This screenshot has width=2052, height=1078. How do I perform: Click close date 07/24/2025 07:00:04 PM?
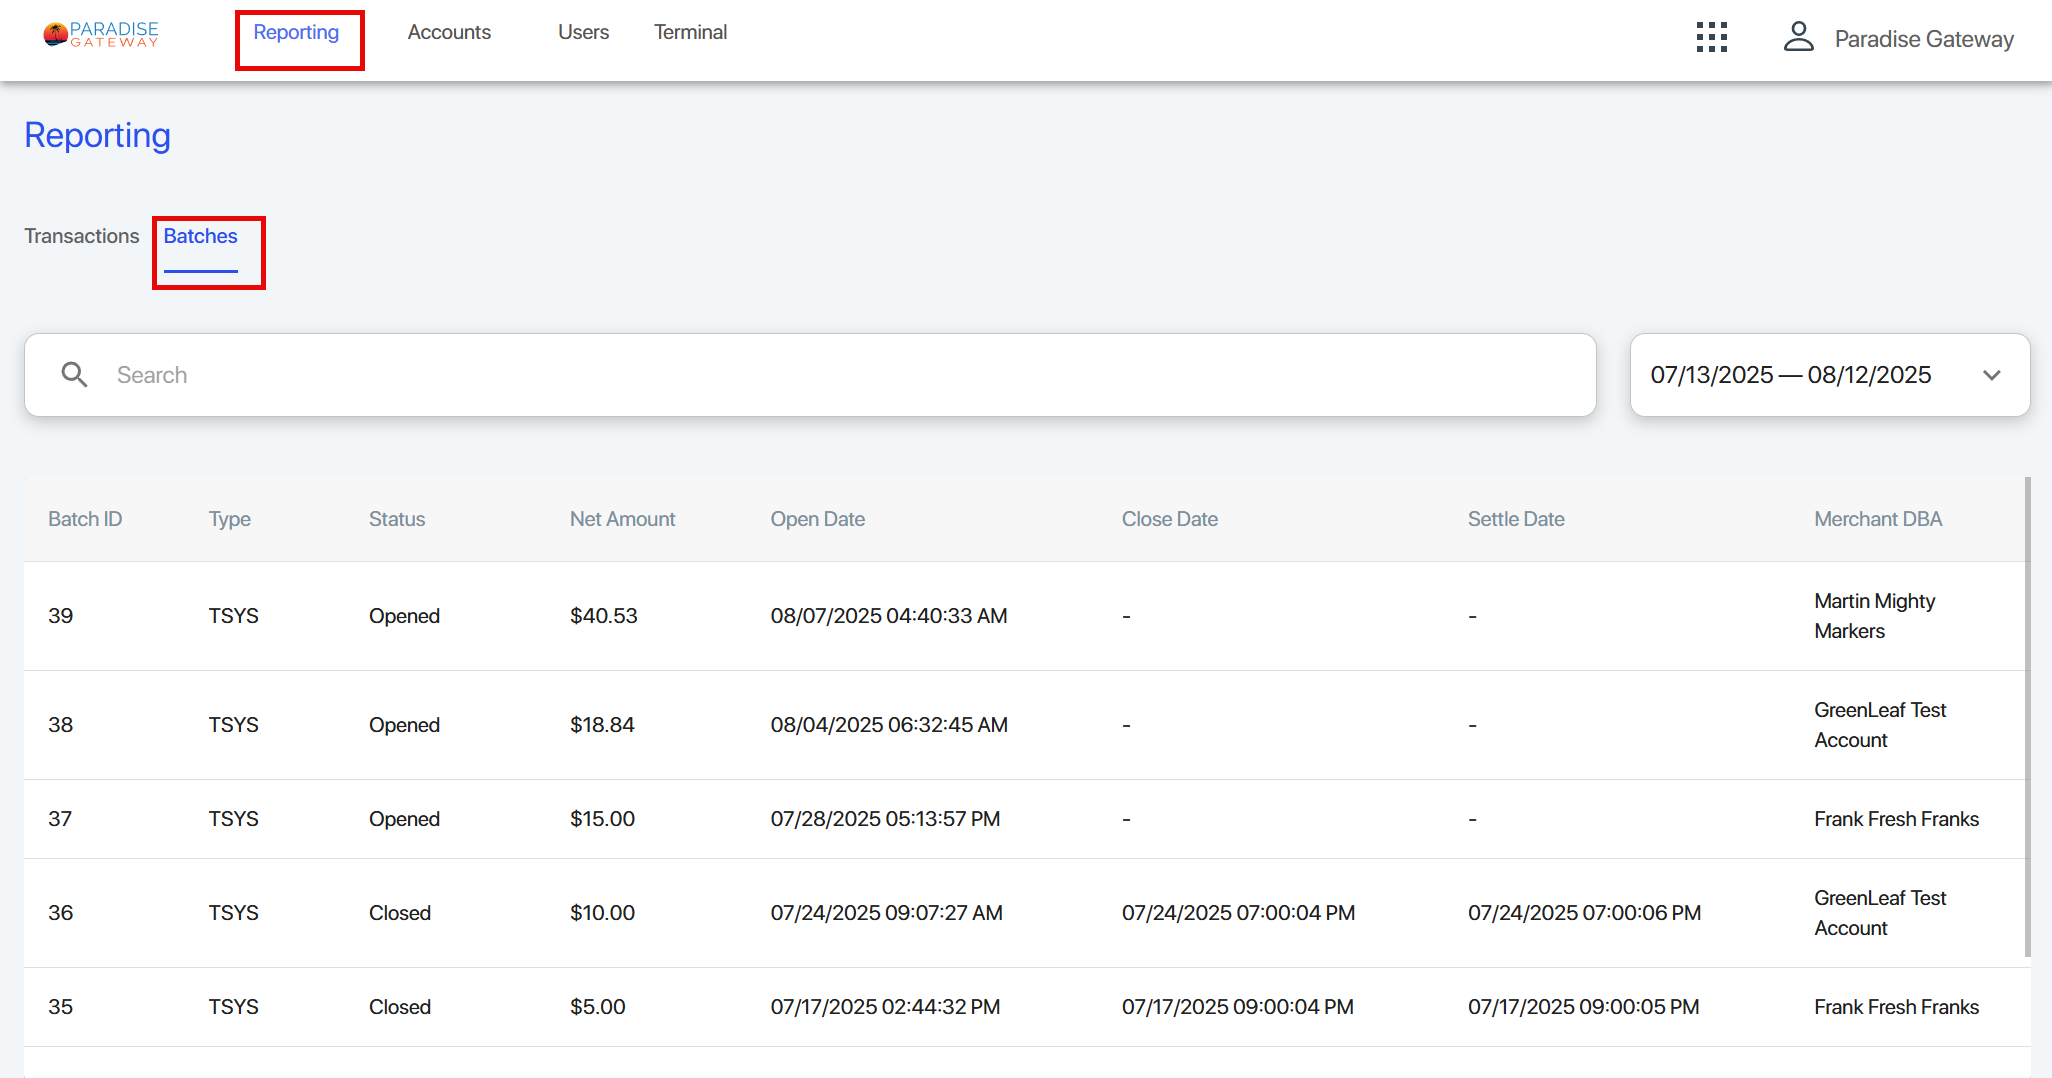tap(1238, 913)
